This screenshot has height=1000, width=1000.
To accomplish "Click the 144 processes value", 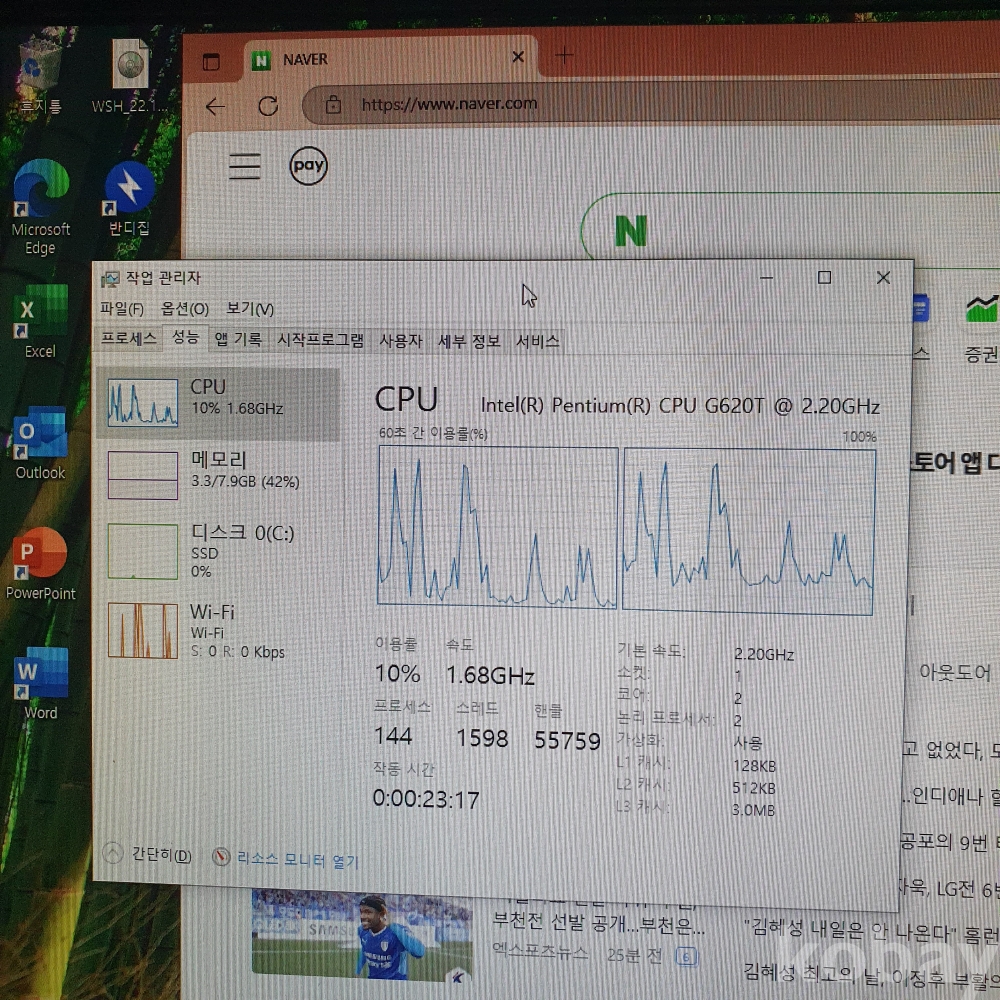I will click(x=393, y=736).
